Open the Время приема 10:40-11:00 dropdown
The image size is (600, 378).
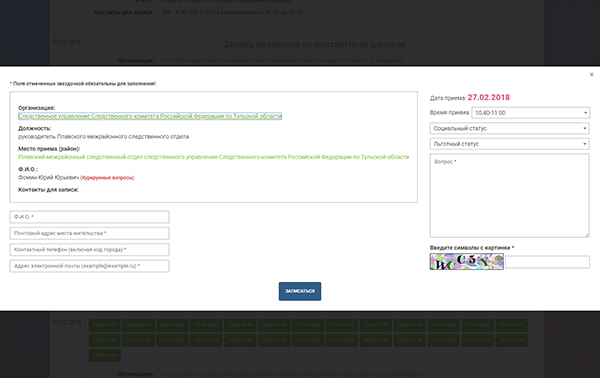pyautogui.click(x=530, y=113)
